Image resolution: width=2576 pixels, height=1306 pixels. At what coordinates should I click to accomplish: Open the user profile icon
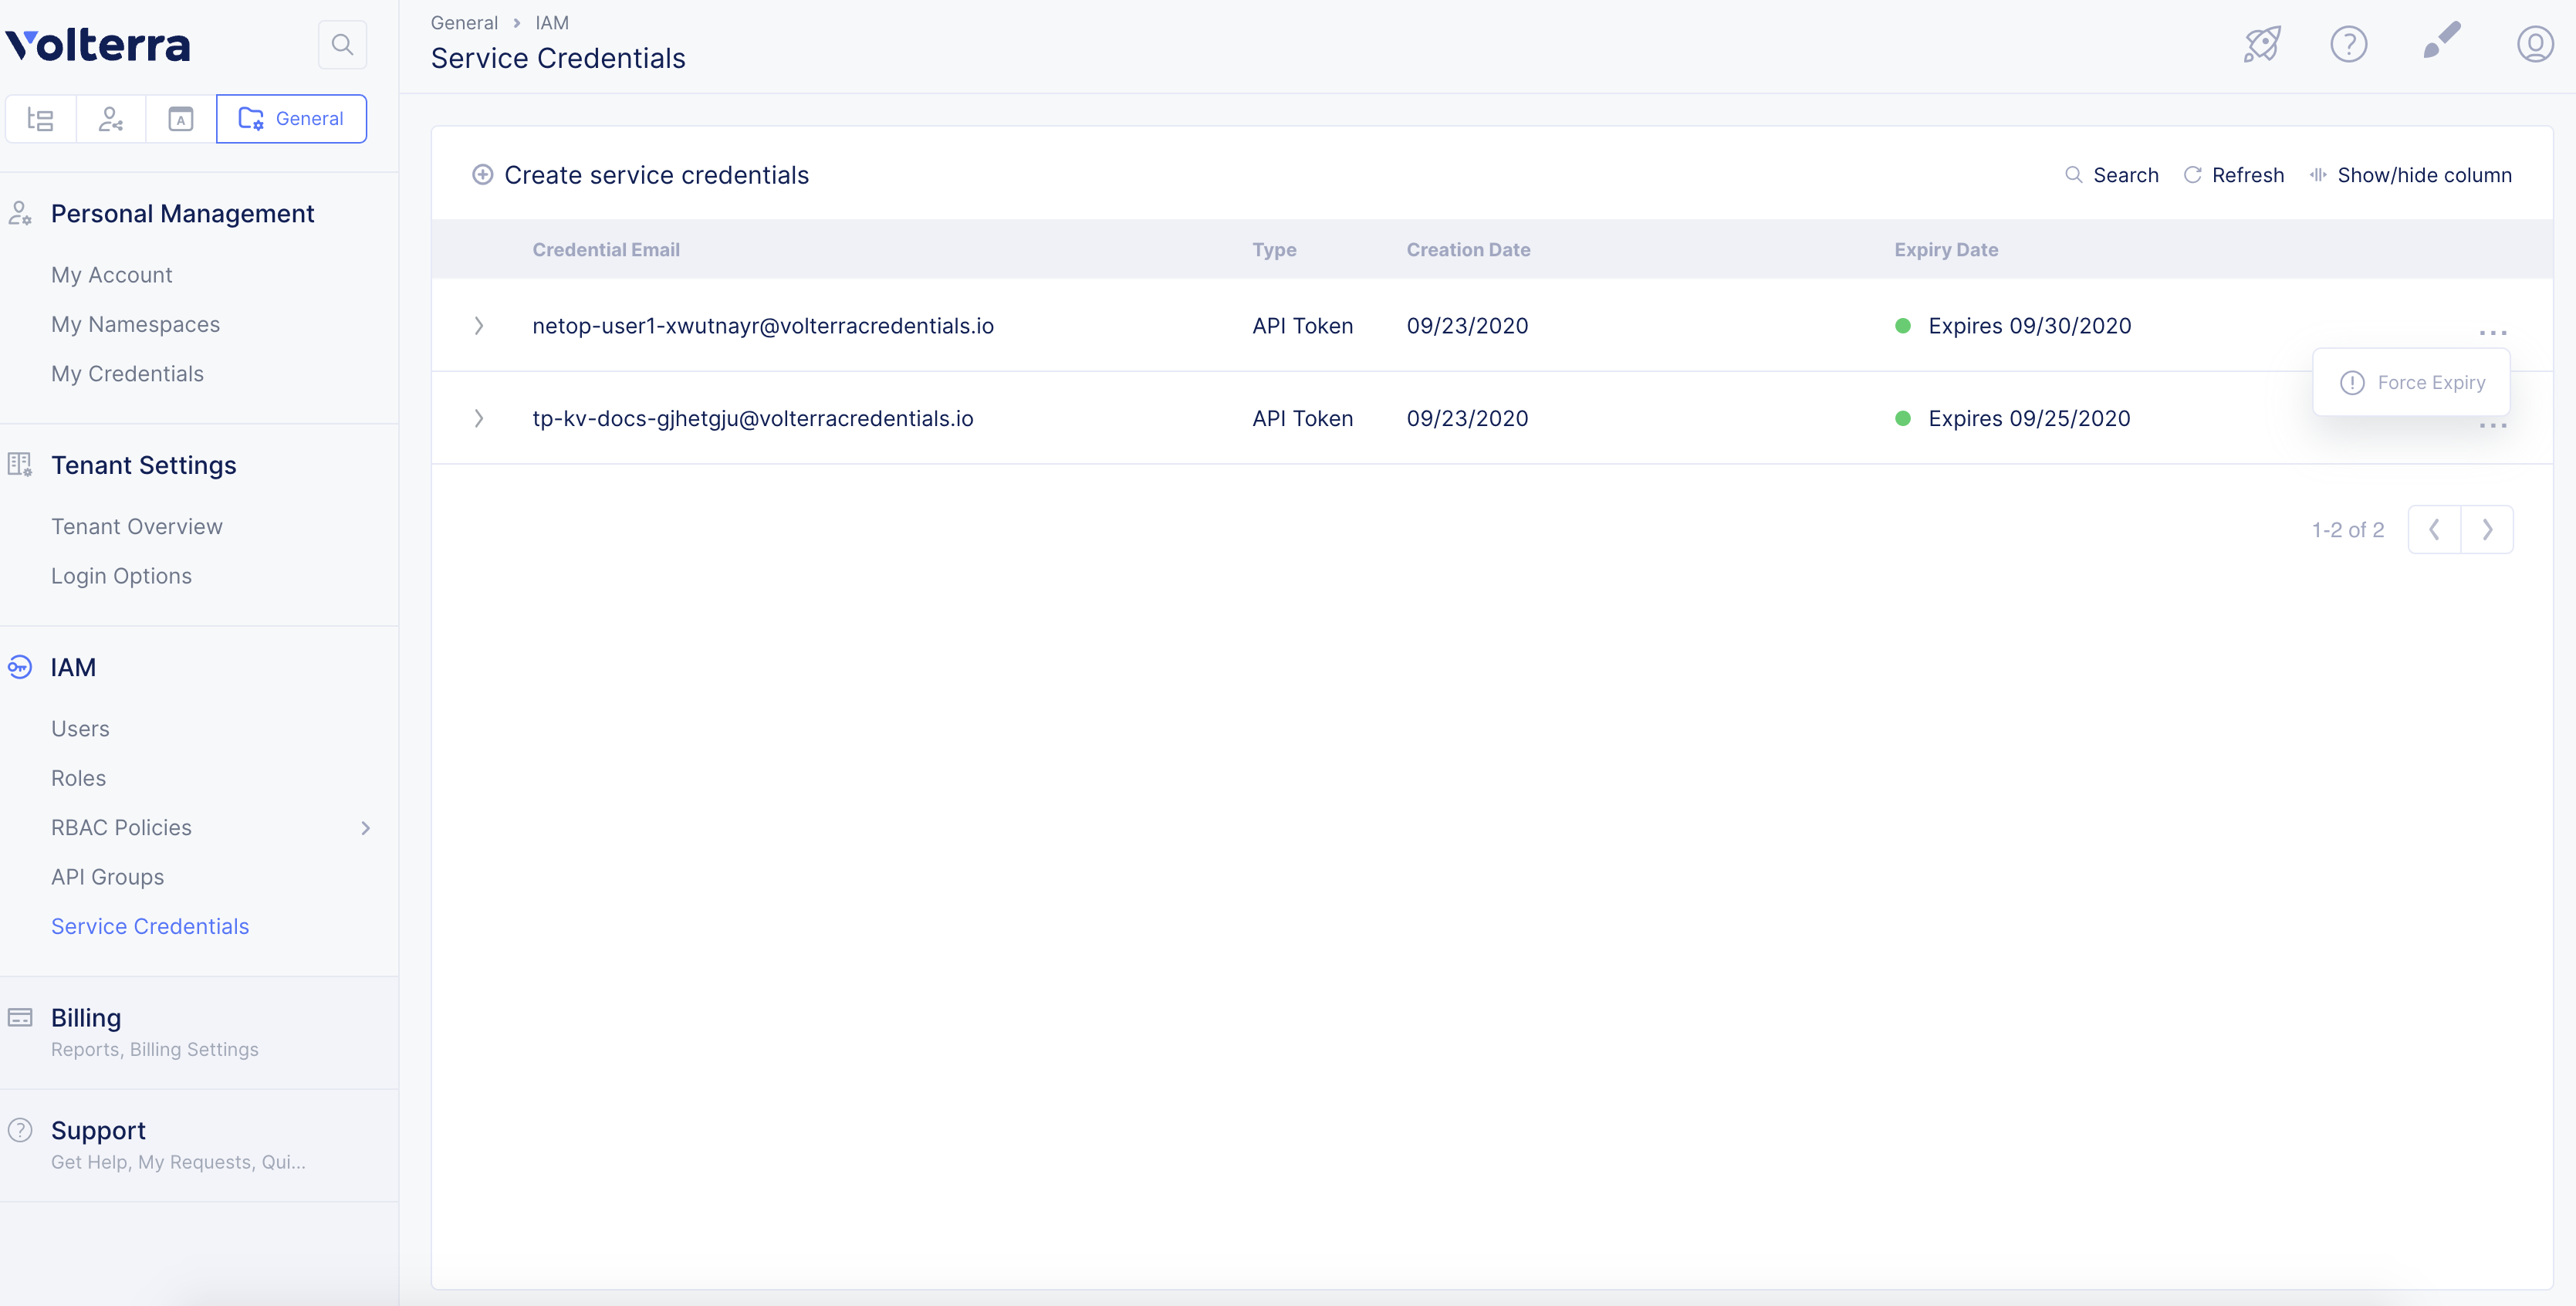click(x=2535, y=44)
